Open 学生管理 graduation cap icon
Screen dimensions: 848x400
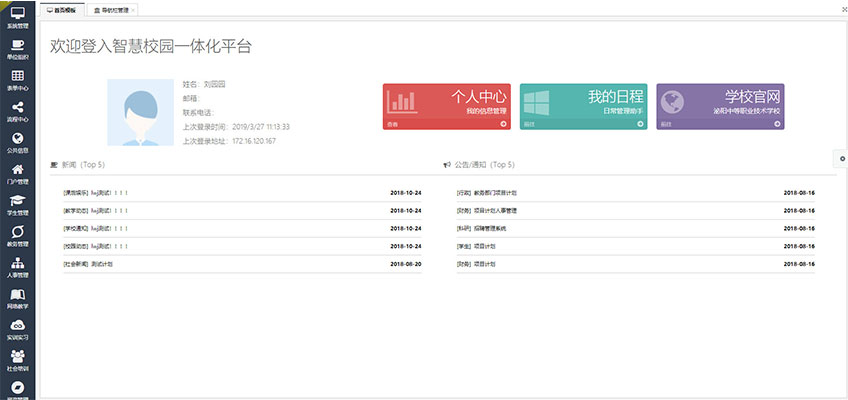tap(17, 201)
